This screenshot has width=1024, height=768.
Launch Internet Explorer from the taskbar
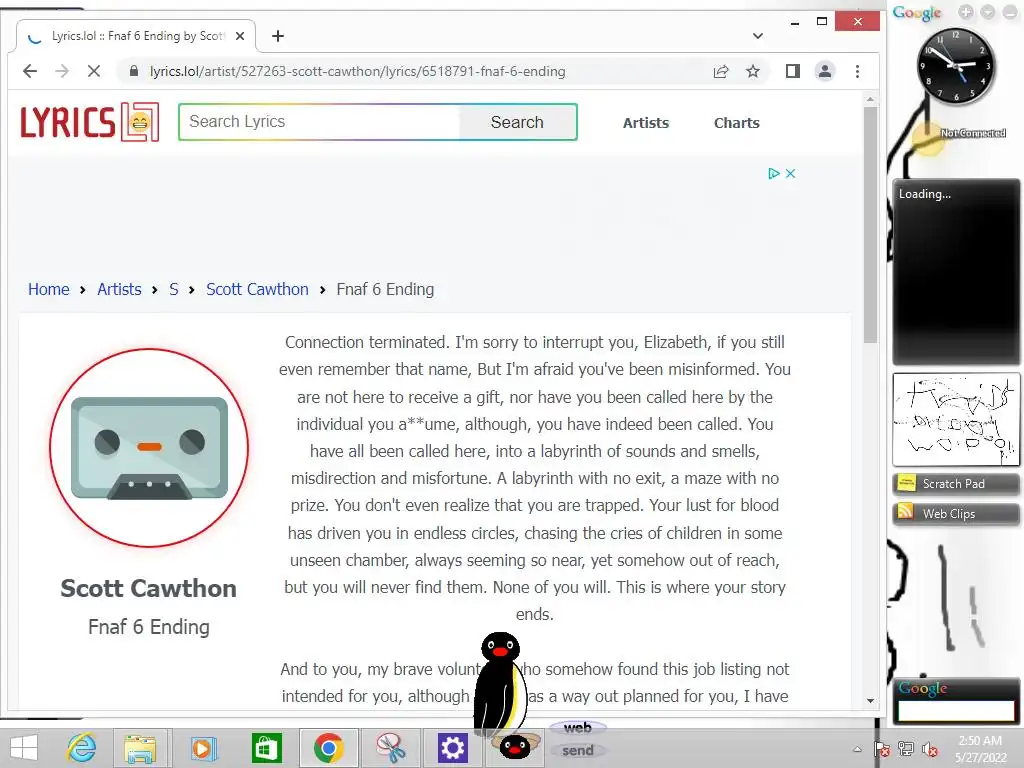tap(82, 748)
